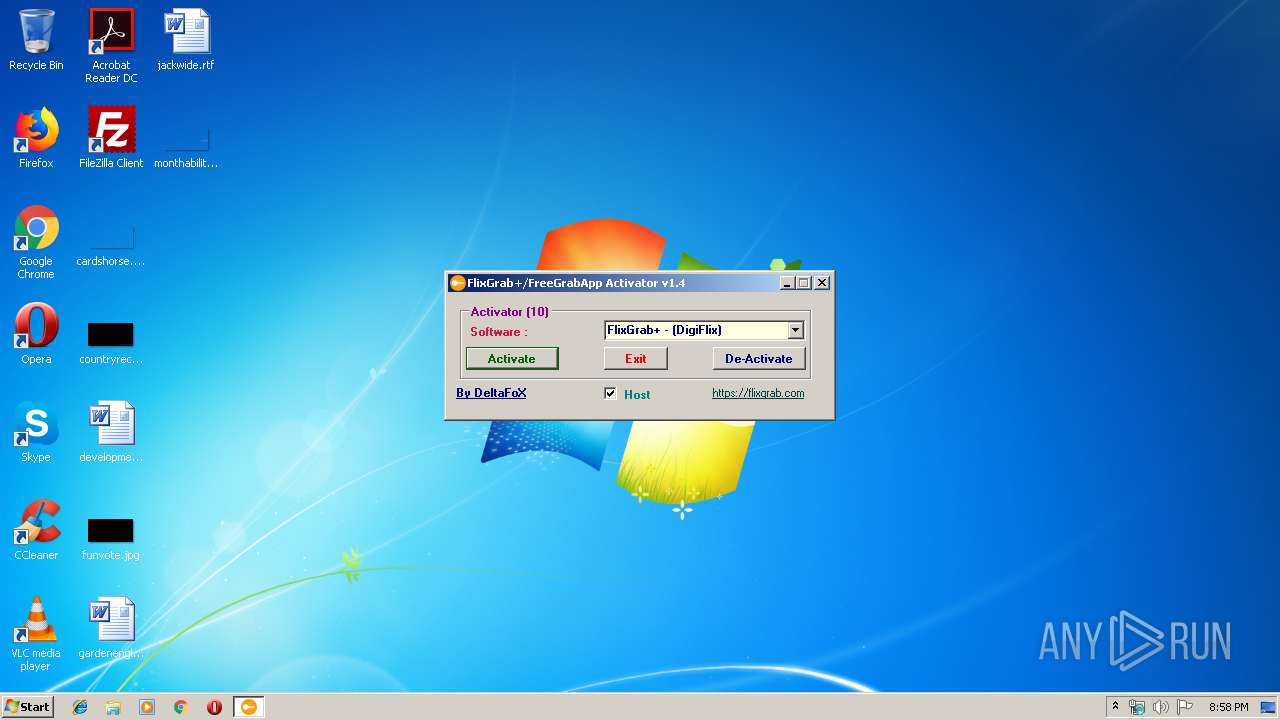Open FileZilla Client shortcut
This screenshot has height=720, width=1280.
(x=111, y=138)
